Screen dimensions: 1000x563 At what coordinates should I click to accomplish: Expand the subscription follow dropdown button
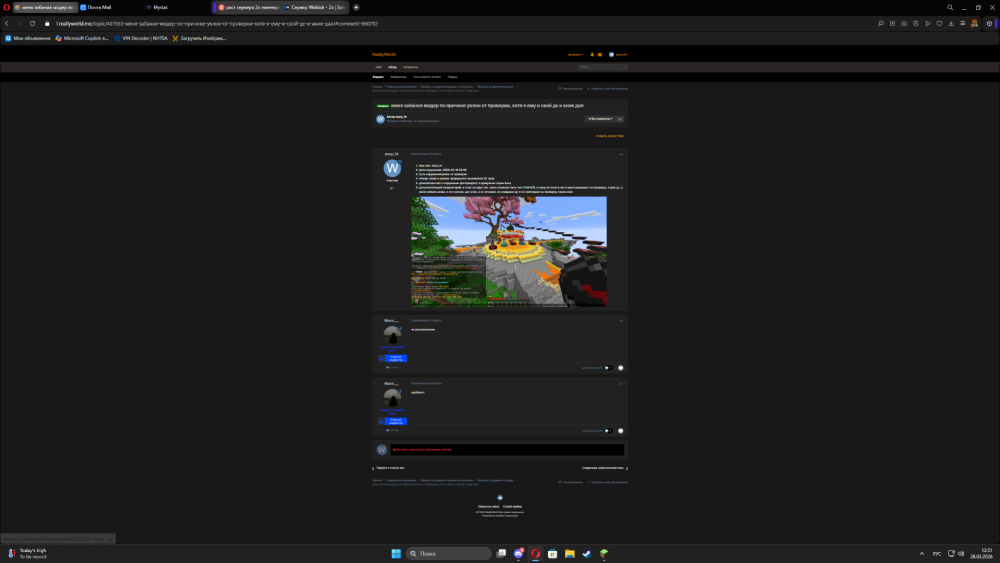click(x=600, y=119)
